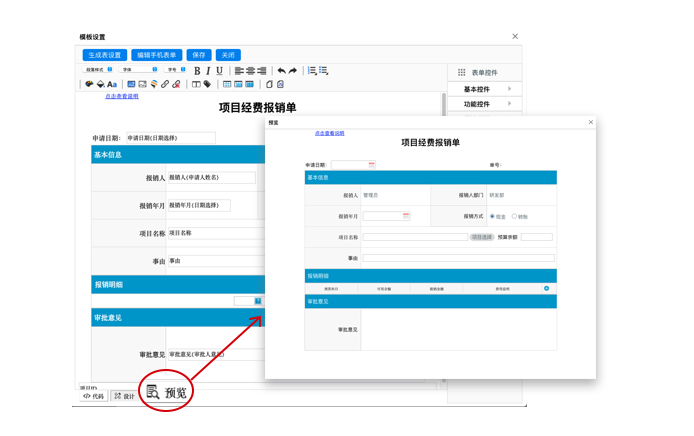Screen dimensions: 694x436
Task: Toggle italic formatting in editor toolbar
Action: tap(208, 71)
